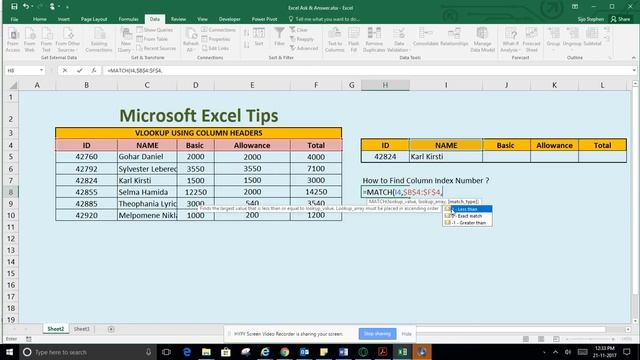The height and width of the screenshot is (360, 640).
Task: Click the Save icon in quick access toolbar
Action: click(x=14, y=7)
